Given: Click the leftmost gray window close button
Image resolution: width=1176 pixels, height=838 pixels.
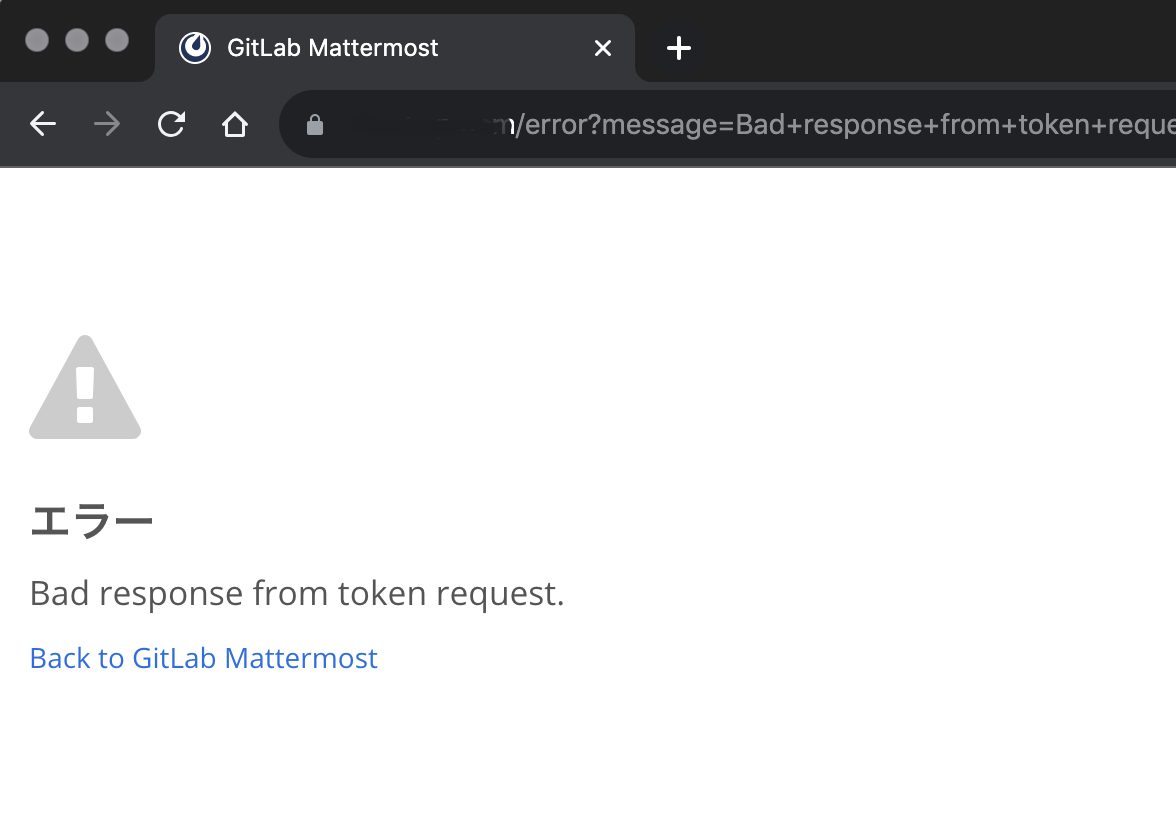Looking at the screenshot, I should pyautogui.click(x=37, y=40).
